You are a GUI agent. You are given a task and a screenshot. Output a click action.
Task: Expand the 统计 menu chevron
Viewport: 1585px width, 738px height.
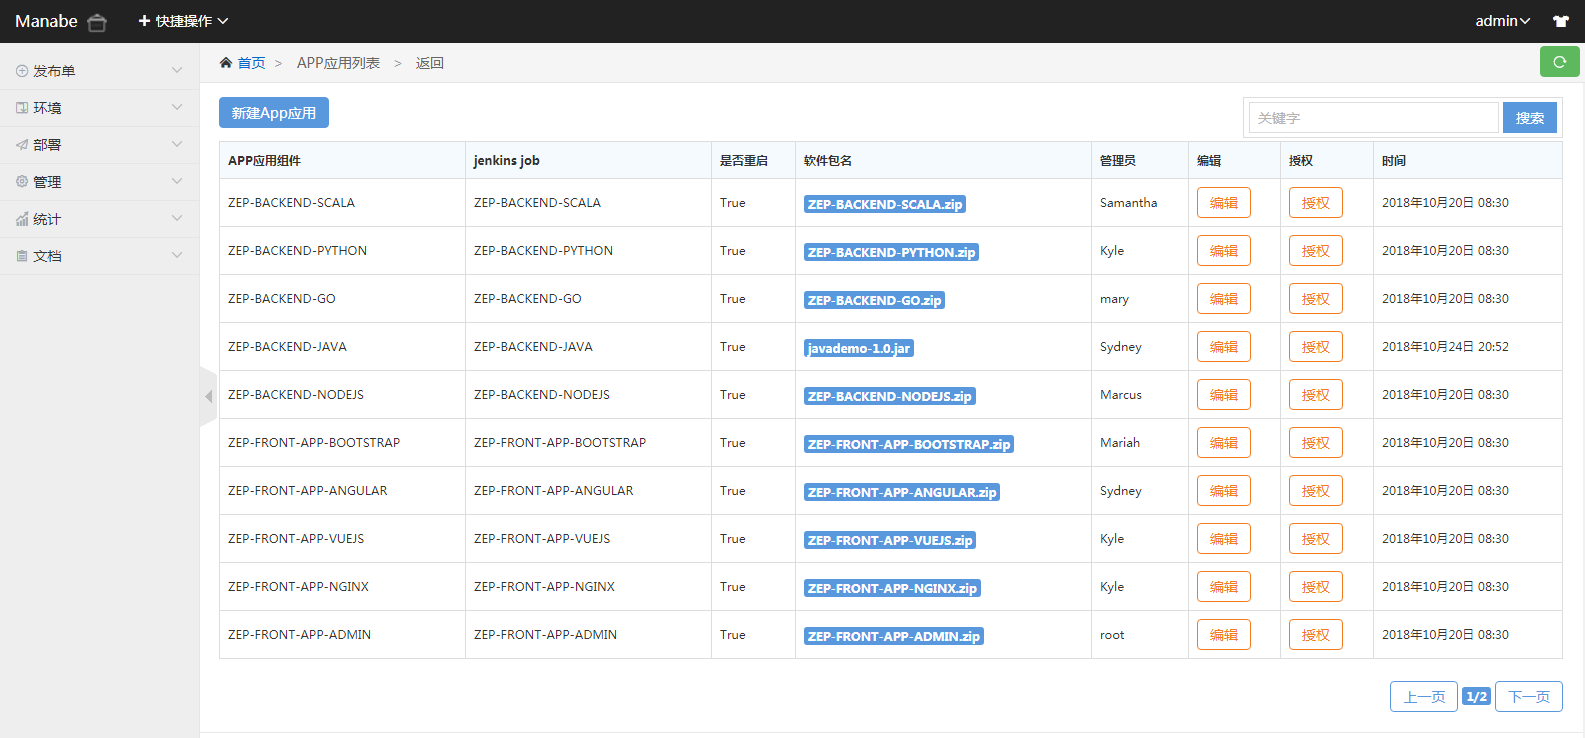pyautogui.click(x=177, y=218)
